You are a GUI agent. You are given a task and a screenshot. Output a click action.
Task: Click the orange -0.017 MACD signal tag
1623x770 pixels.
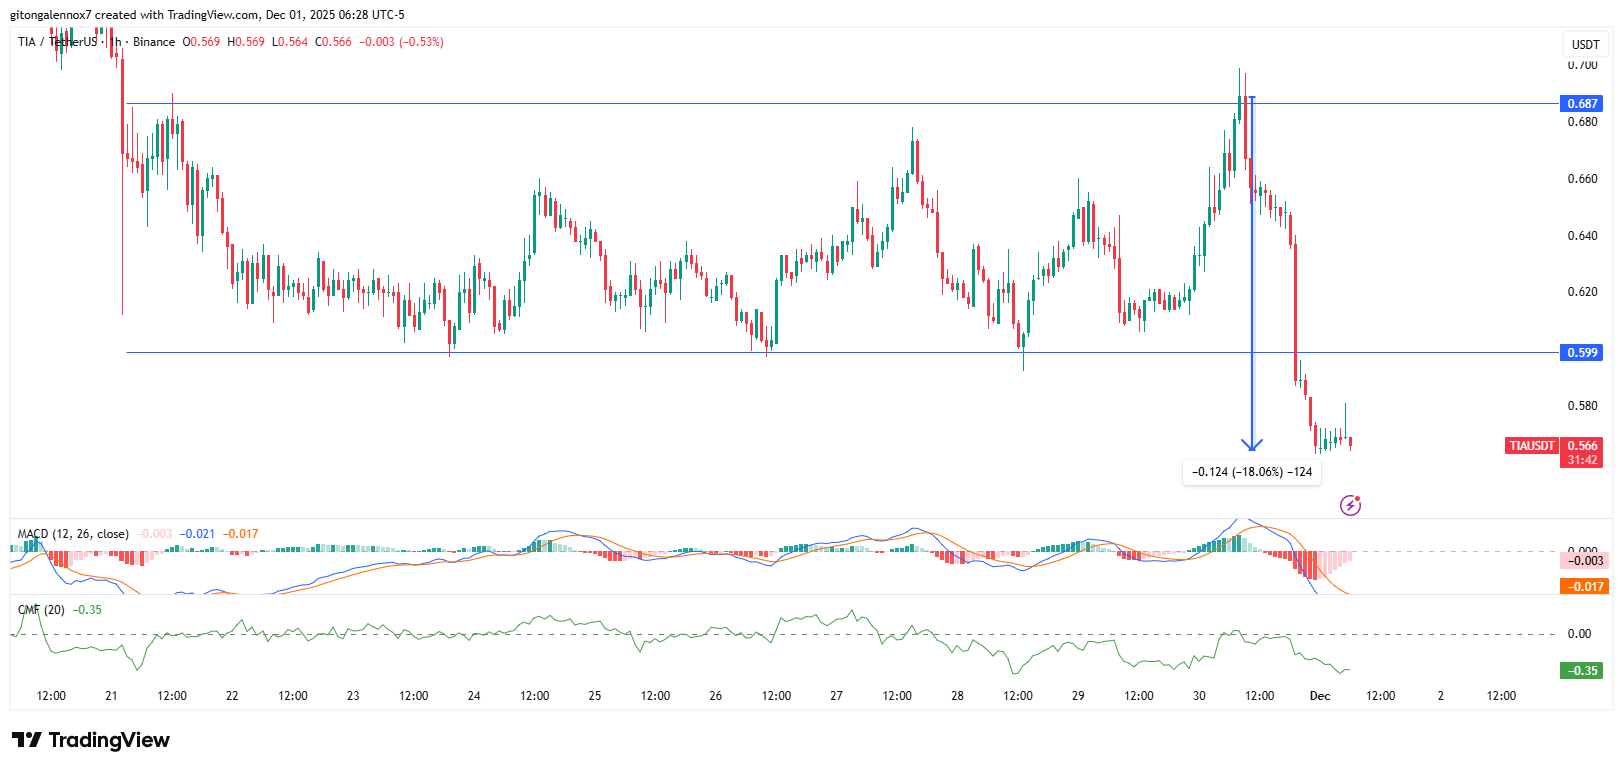pos(1581,587)
